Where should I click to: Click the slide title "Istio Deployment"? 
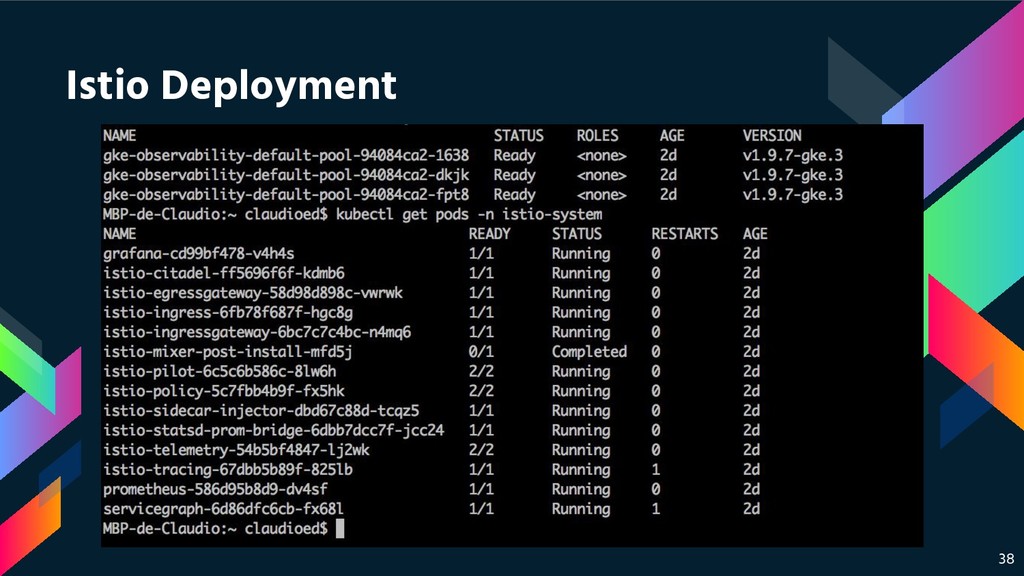point(231,86)
